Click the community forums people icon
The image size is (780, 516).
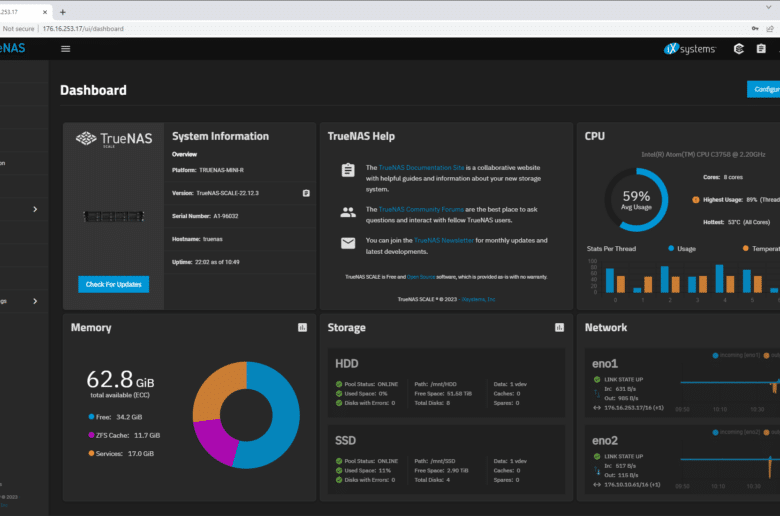[348, 212]
